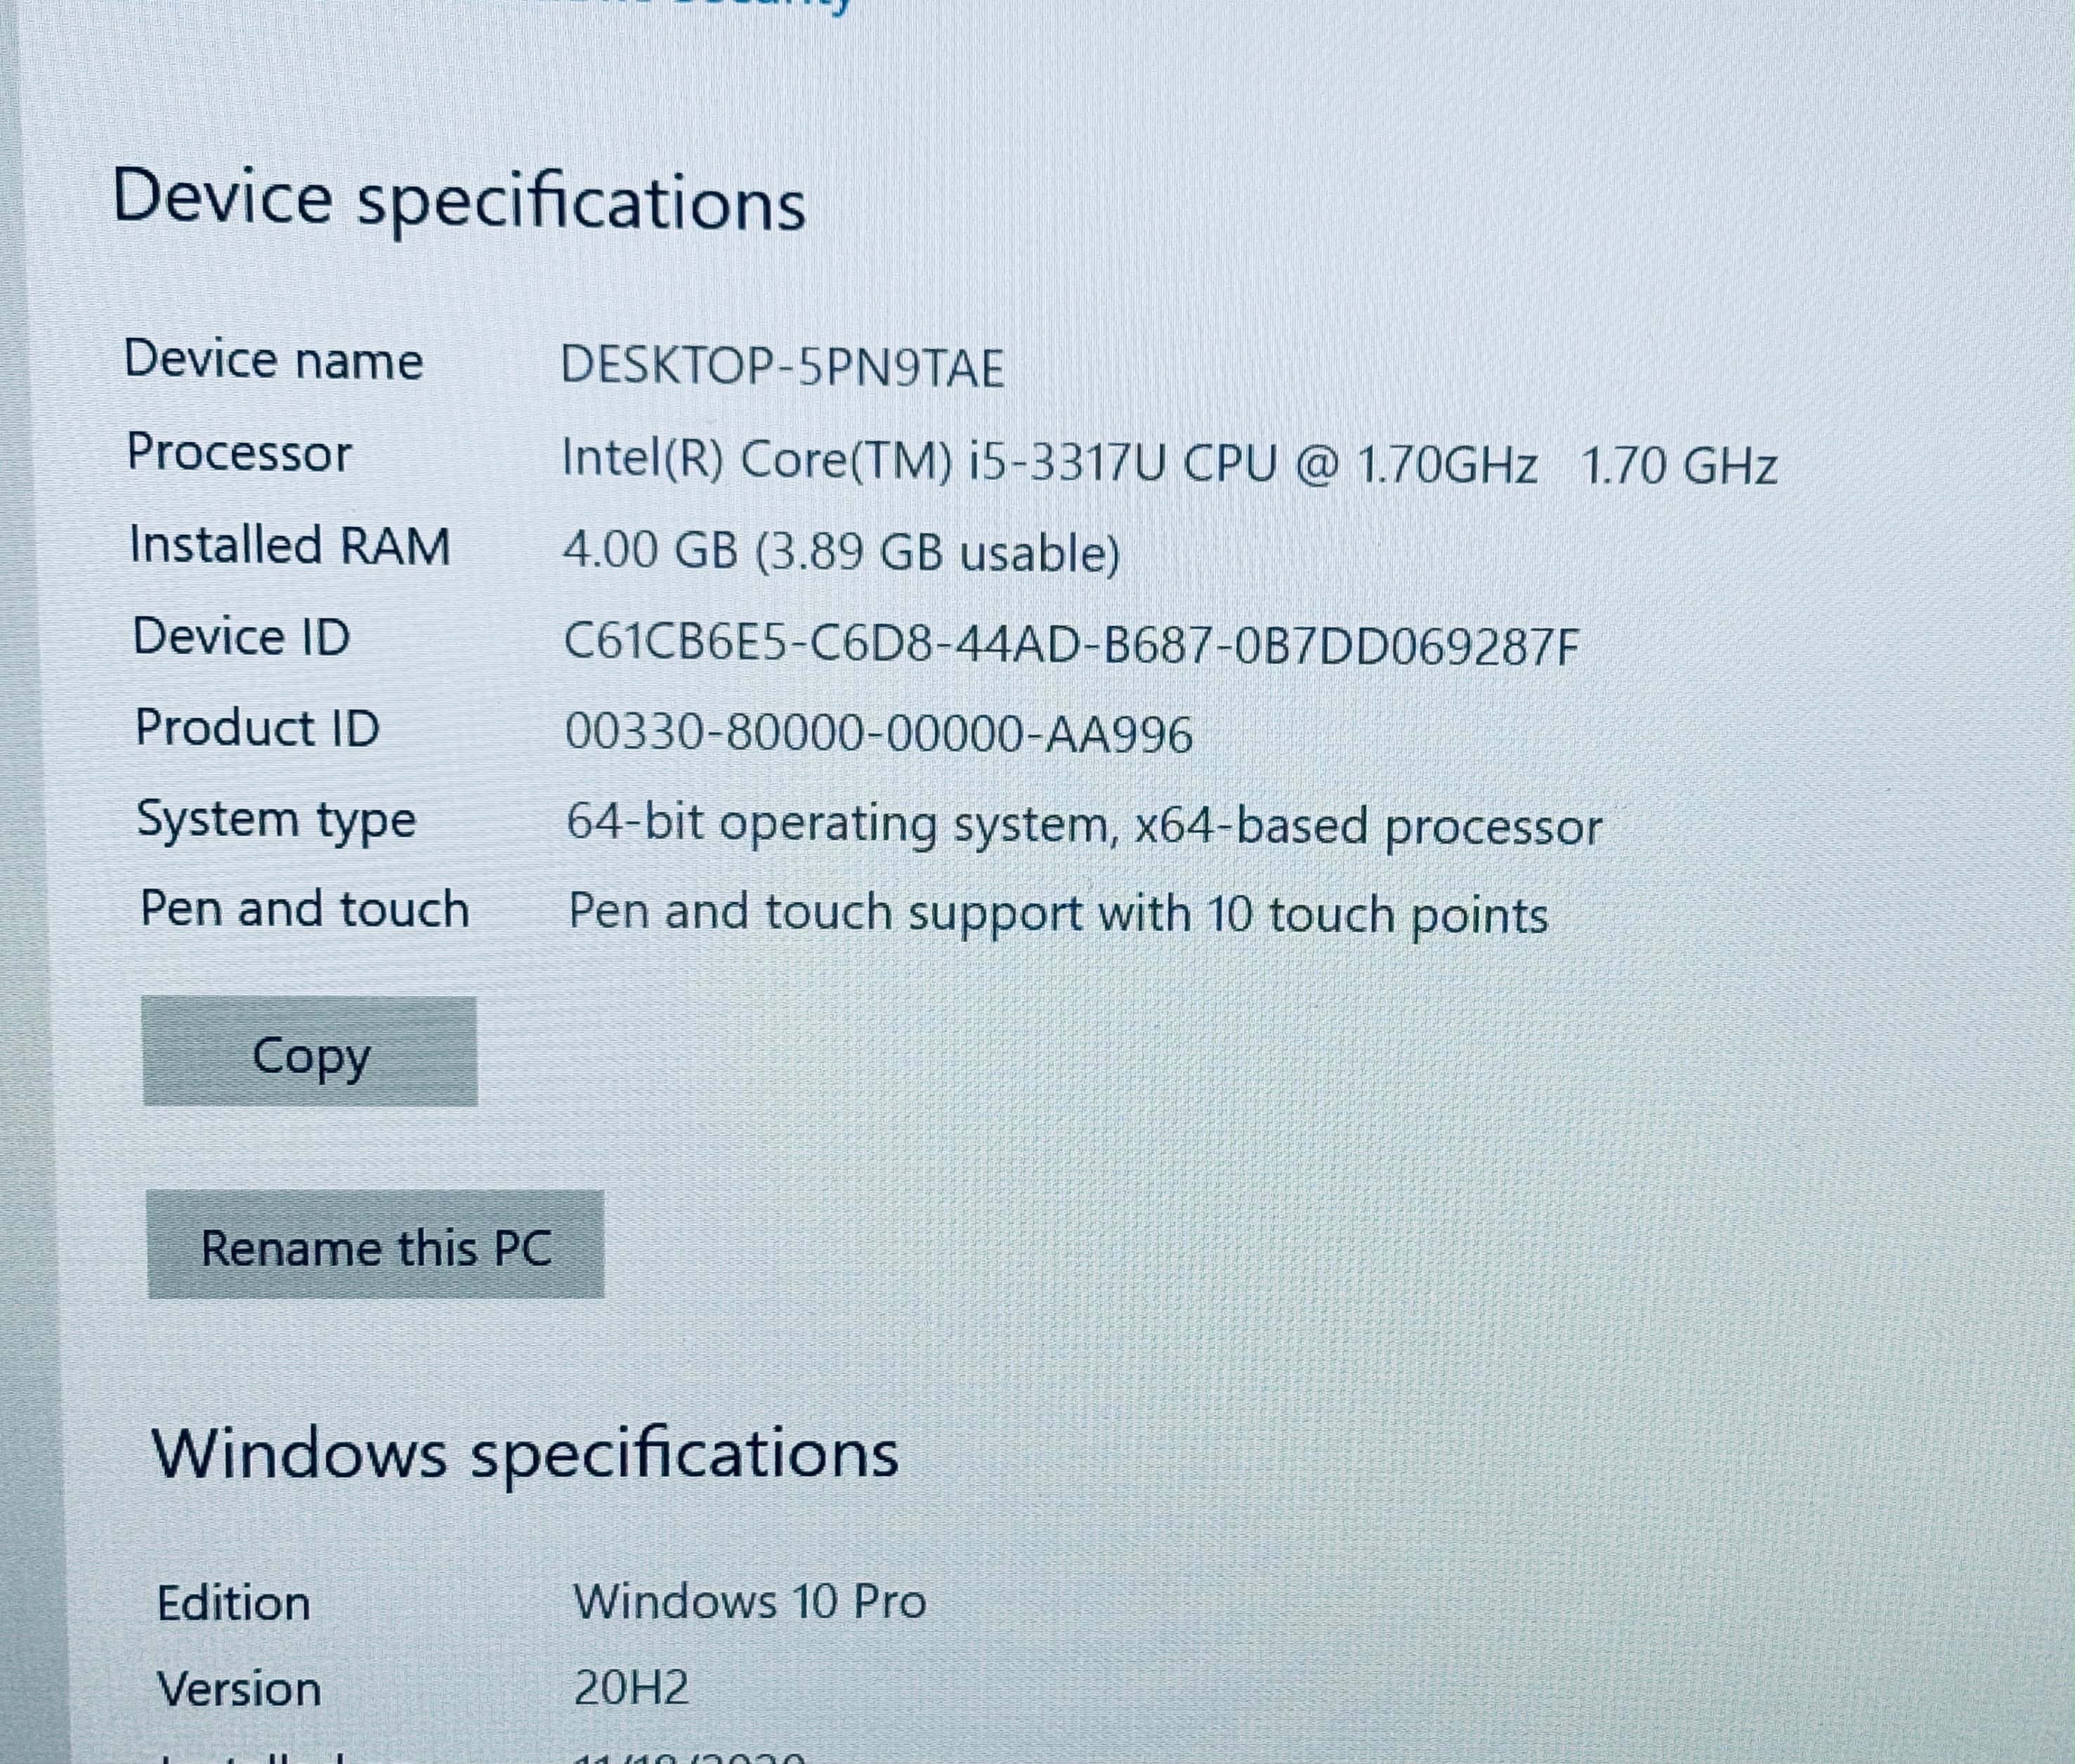Screen dimensions: 2075x1764
Task: Click the Device ID label
Action: pyautogui.click(x=242, y=637)
